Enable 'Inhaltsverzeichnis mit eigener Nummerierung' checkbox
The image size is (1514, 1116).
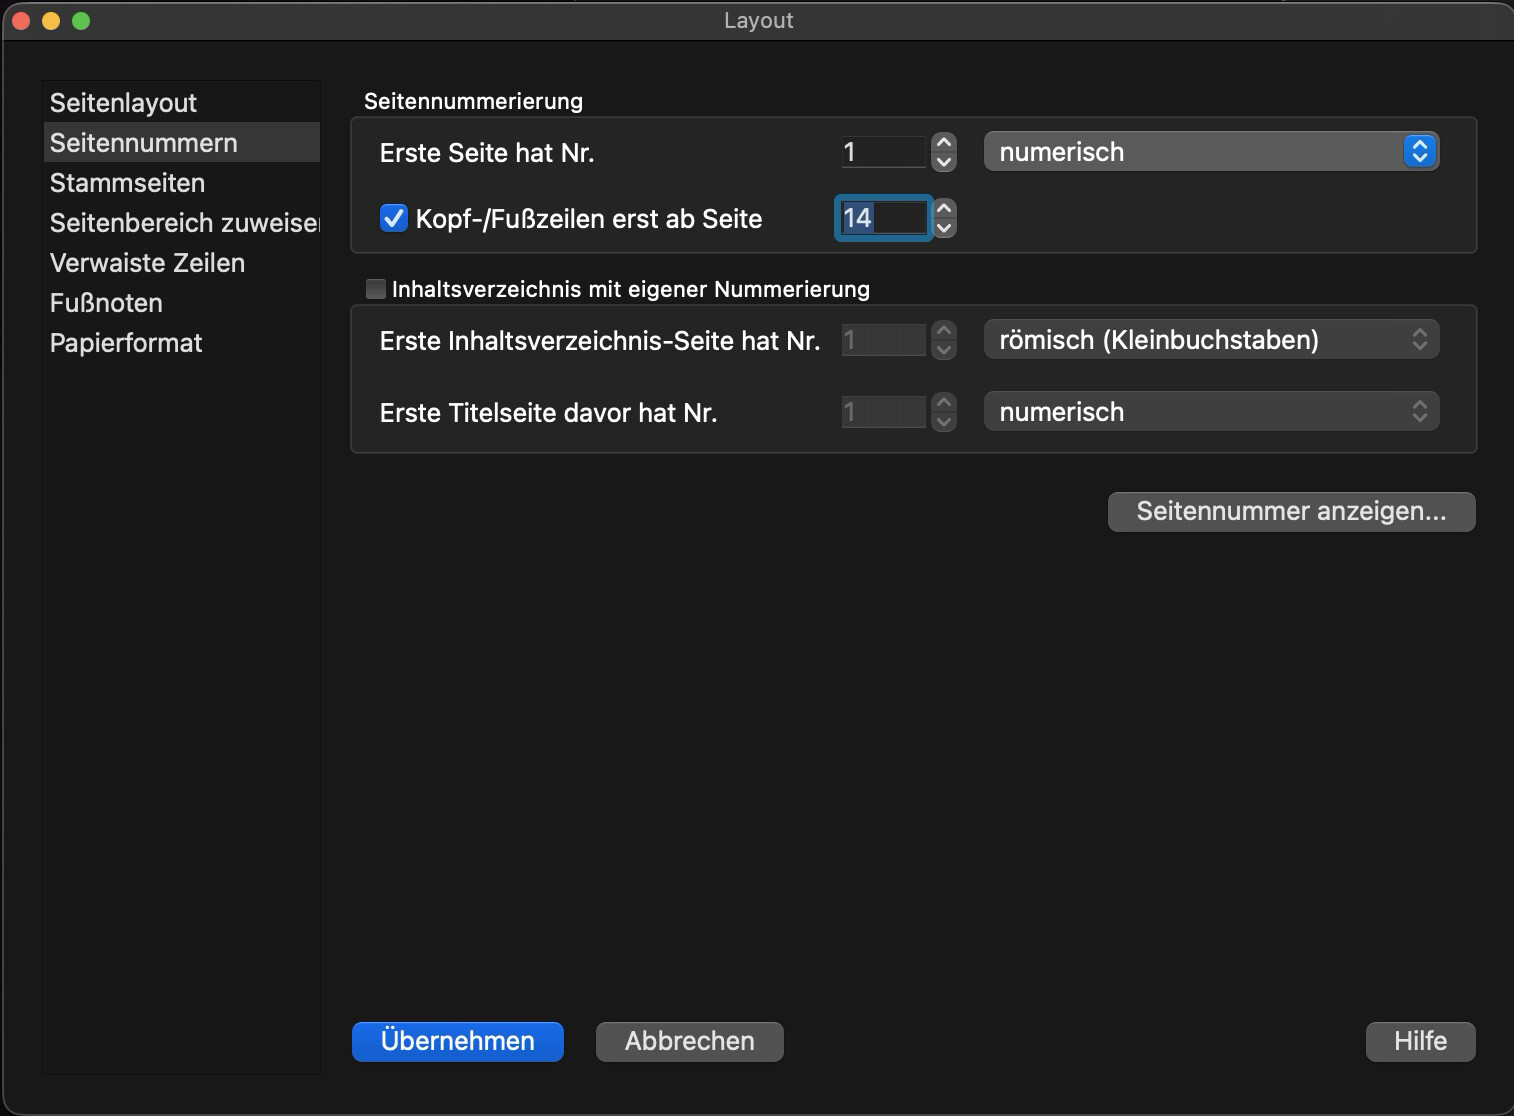(376, 289)
